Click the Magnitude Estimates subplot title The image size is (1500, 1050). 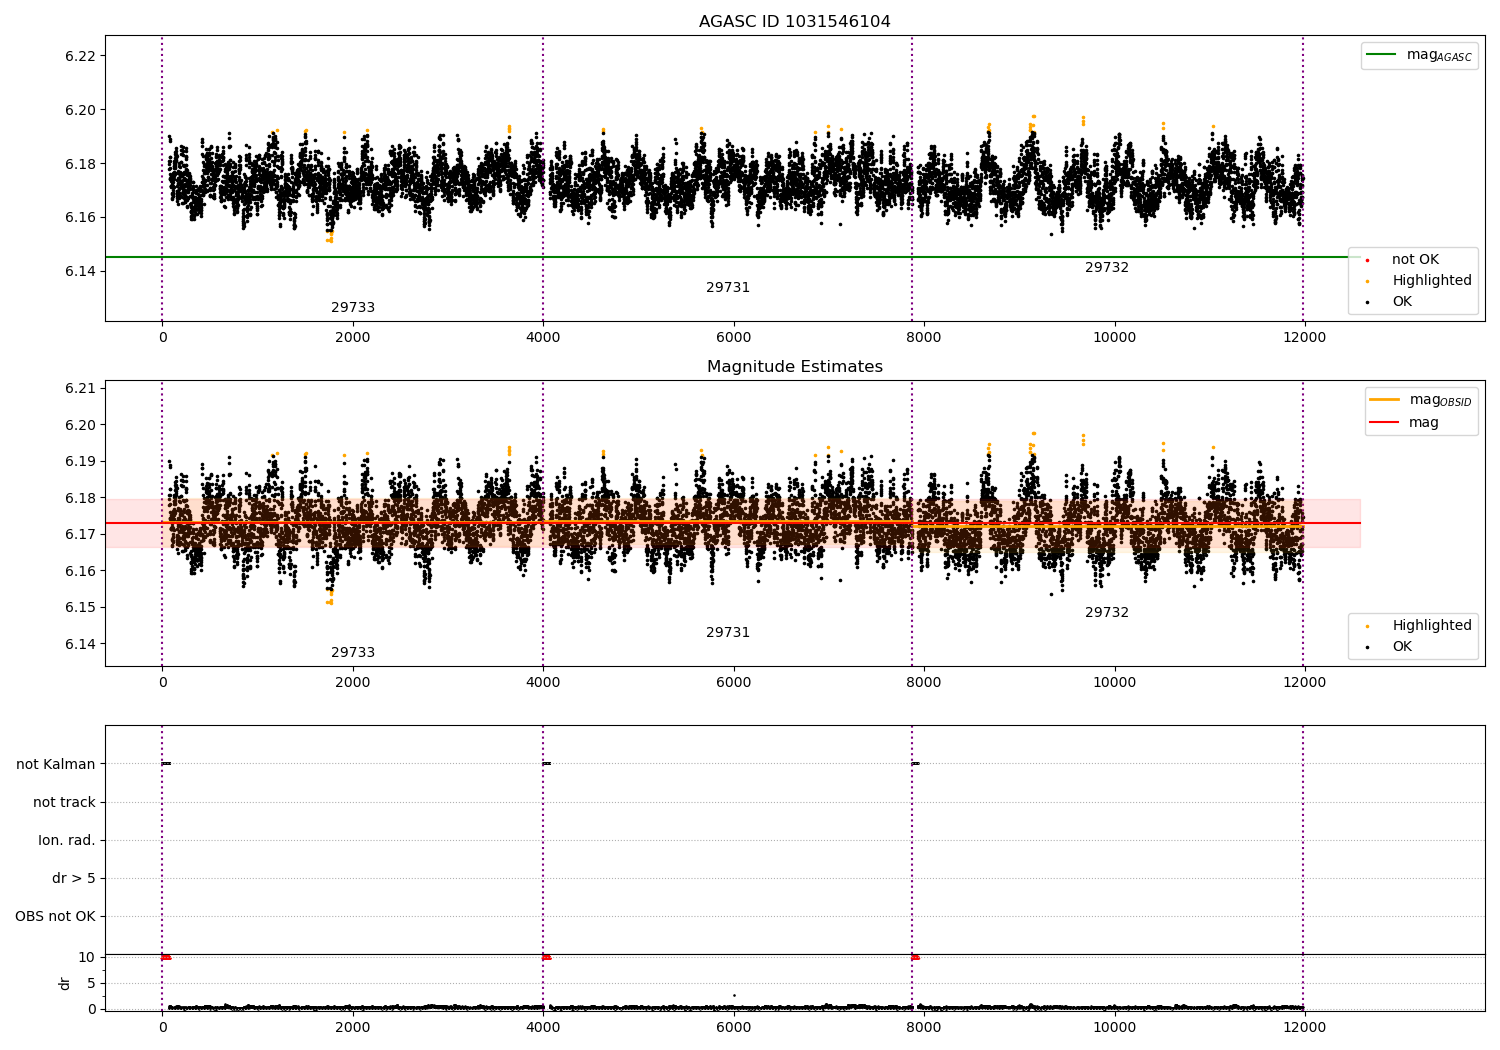[794, 367]
